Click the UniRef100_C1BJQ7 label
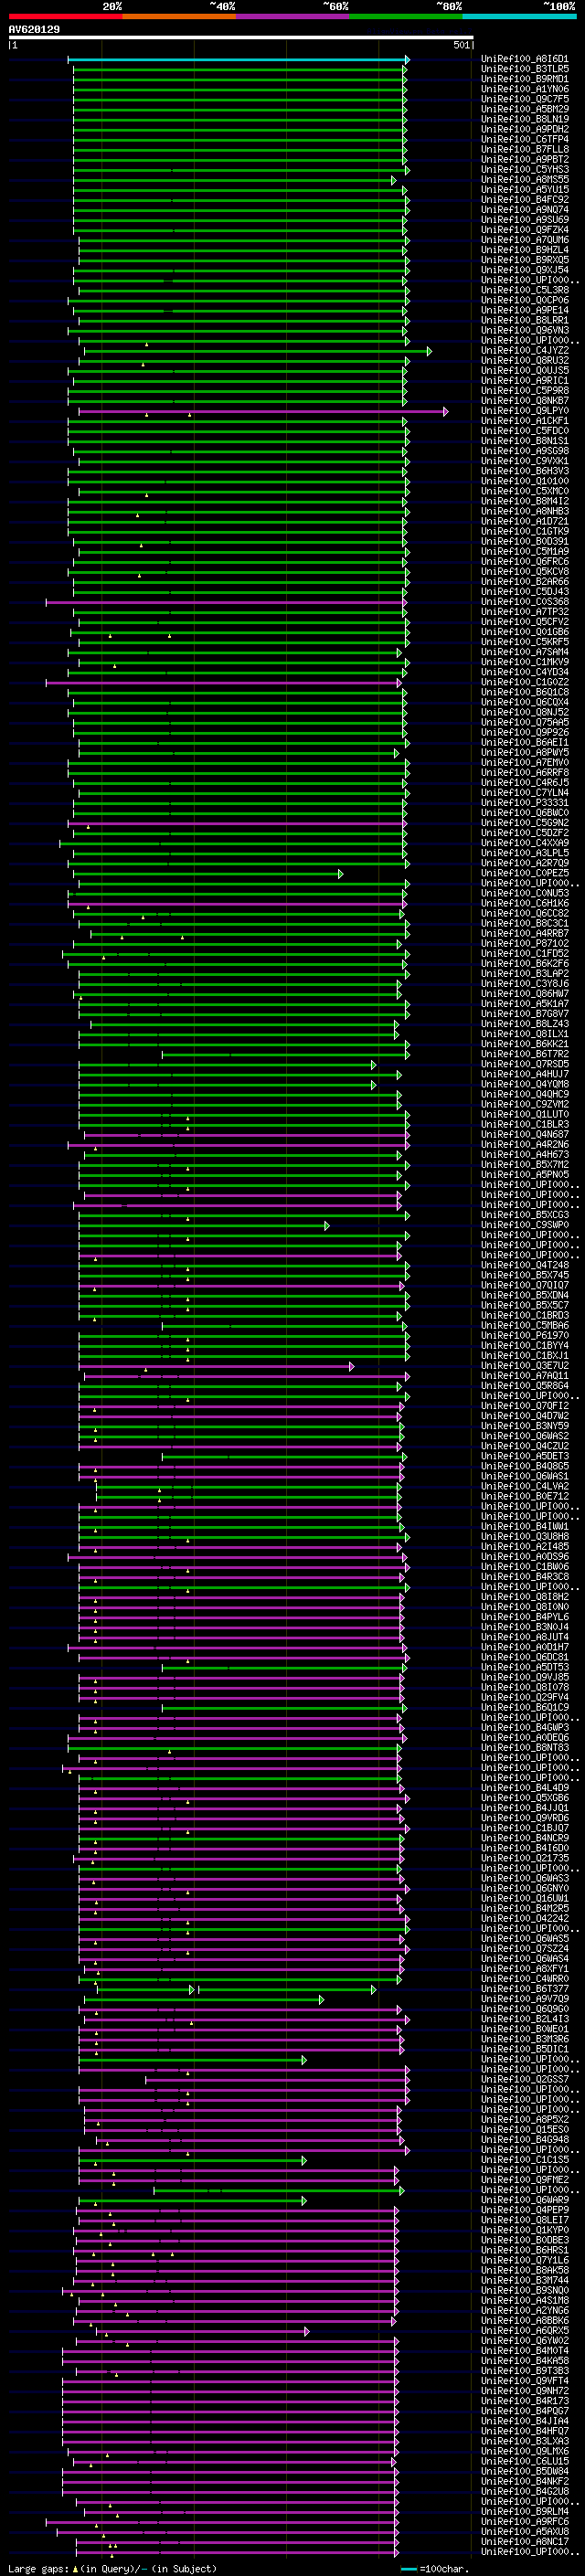The width and height of the screenshot is (585, 2576). 524,1828
